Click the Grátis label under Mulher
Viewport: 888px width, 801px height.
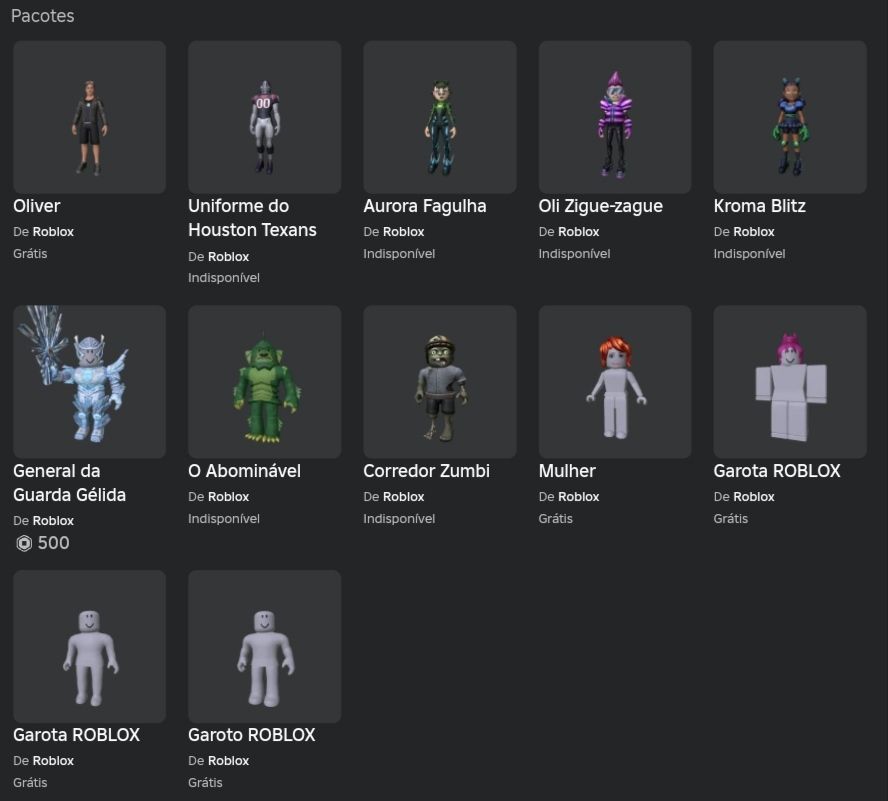556,519
